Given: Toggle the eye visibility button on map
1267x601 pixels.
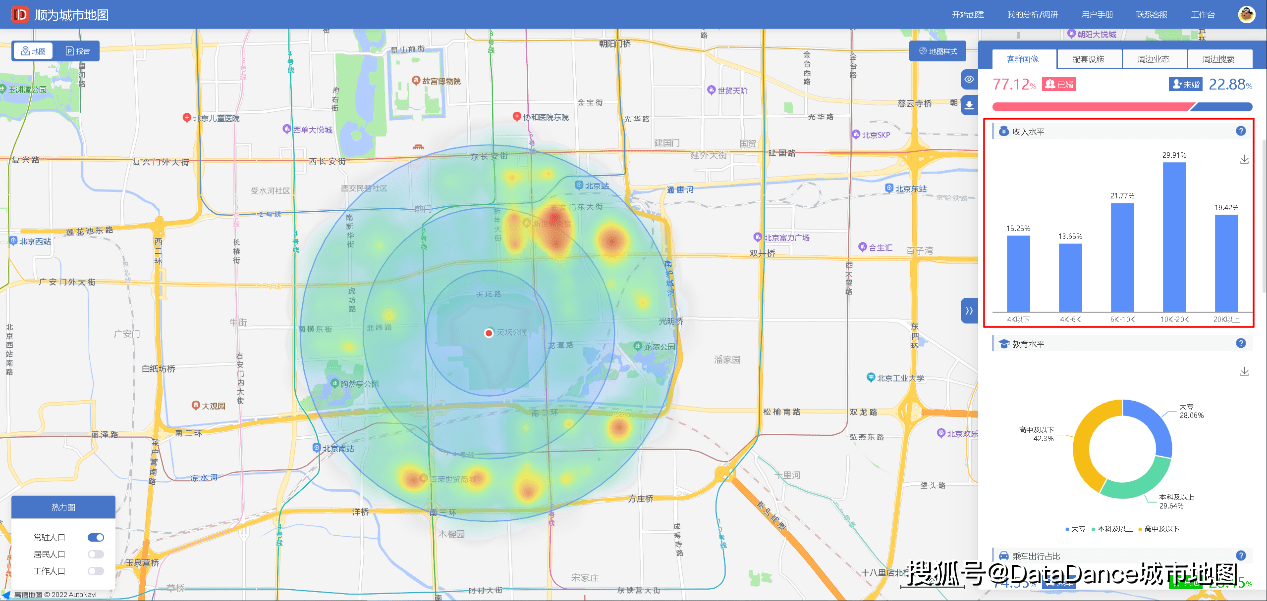Looking at the screenshot, I should tap(969, 79).
